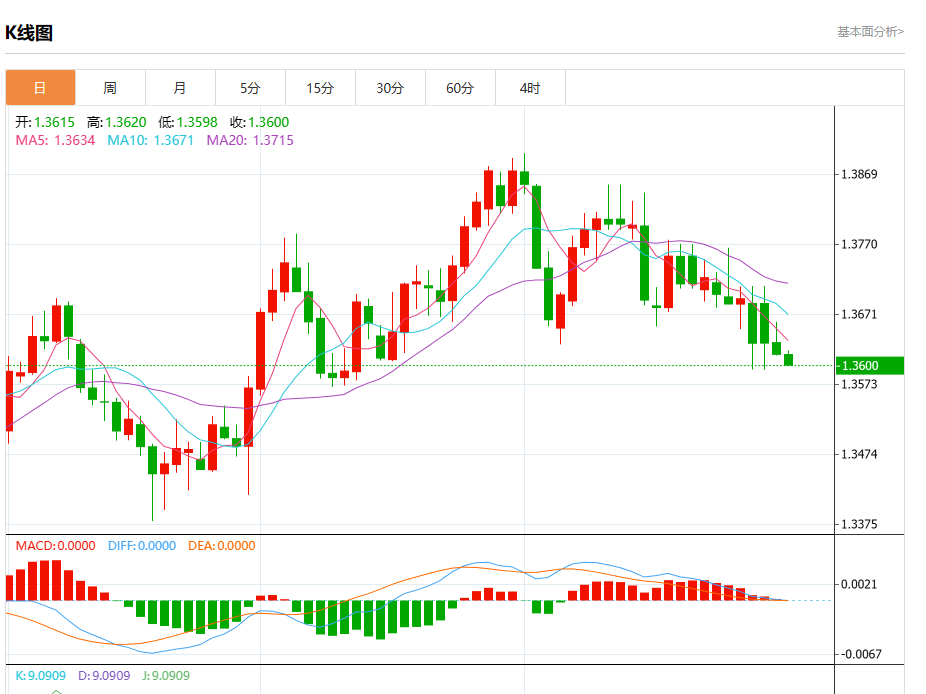This screenshot has height=694, width=926.
Task: Click the MA5 indicator label
Action: (55, 141)
